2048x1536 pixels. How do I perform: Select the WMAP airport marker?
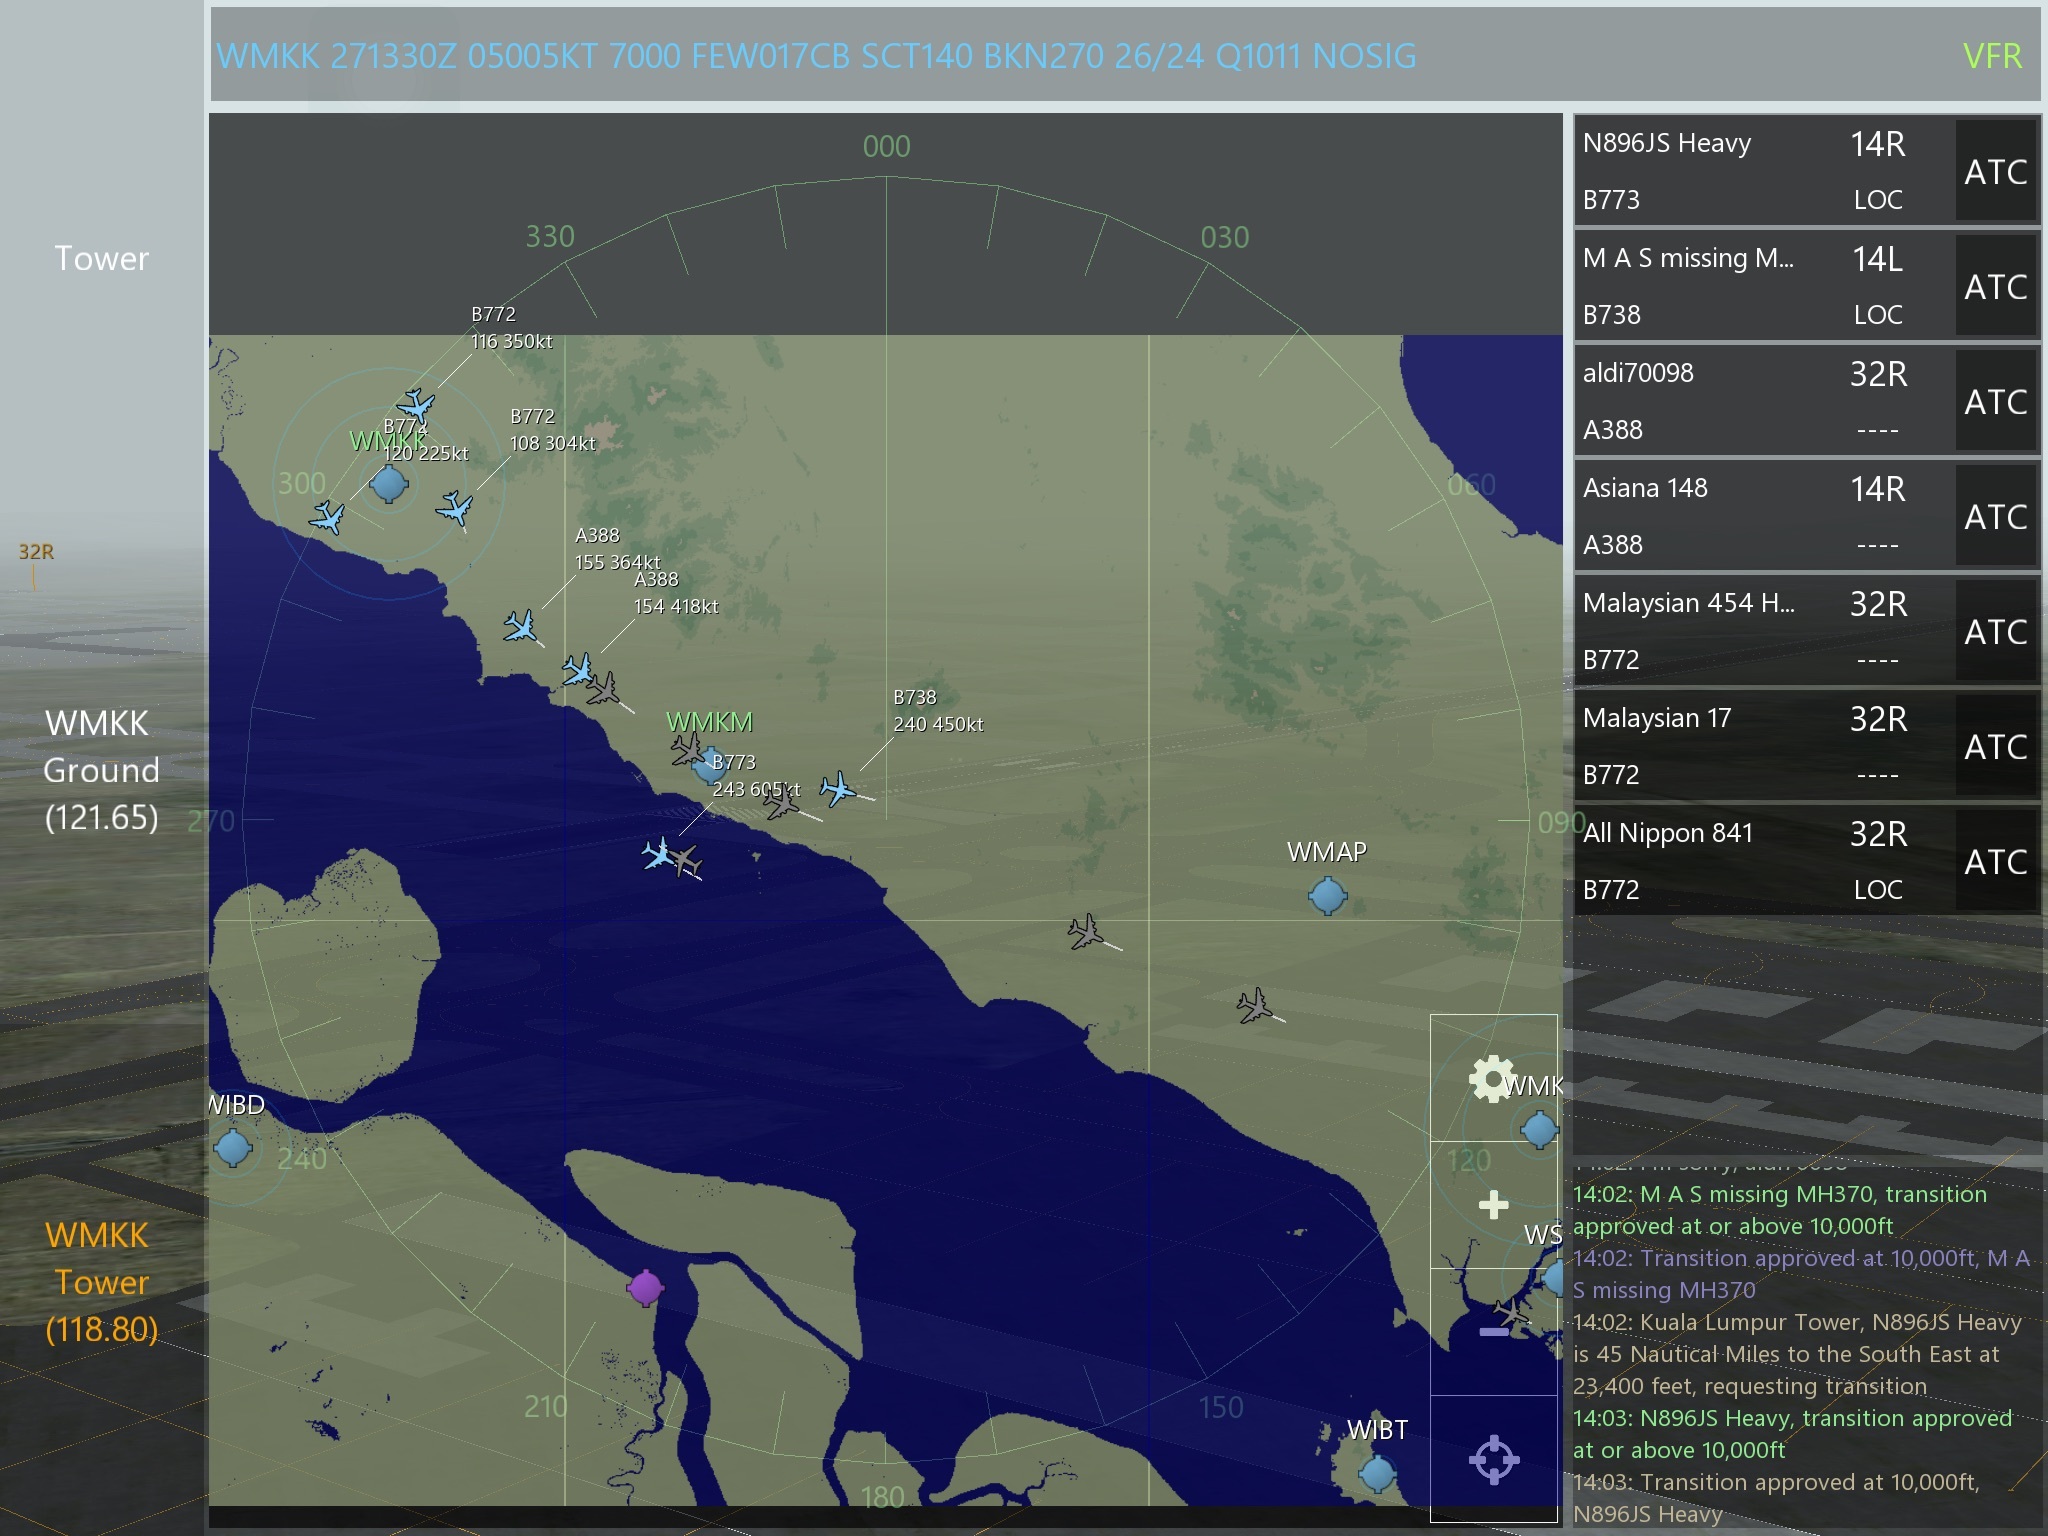[1327, 895]
